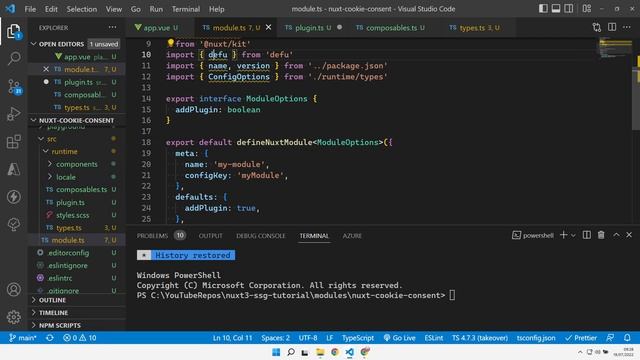Image resolution: width=640 pixels, height=360 pixels.
Task: Open the Search view in activity bar
Action: tap(14, 58)
